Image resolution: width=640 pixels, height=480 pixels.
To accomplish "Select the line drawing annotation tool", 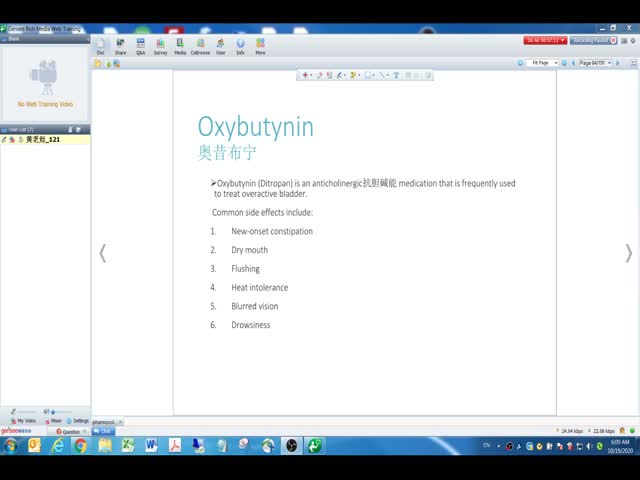I will coord(381,75).
